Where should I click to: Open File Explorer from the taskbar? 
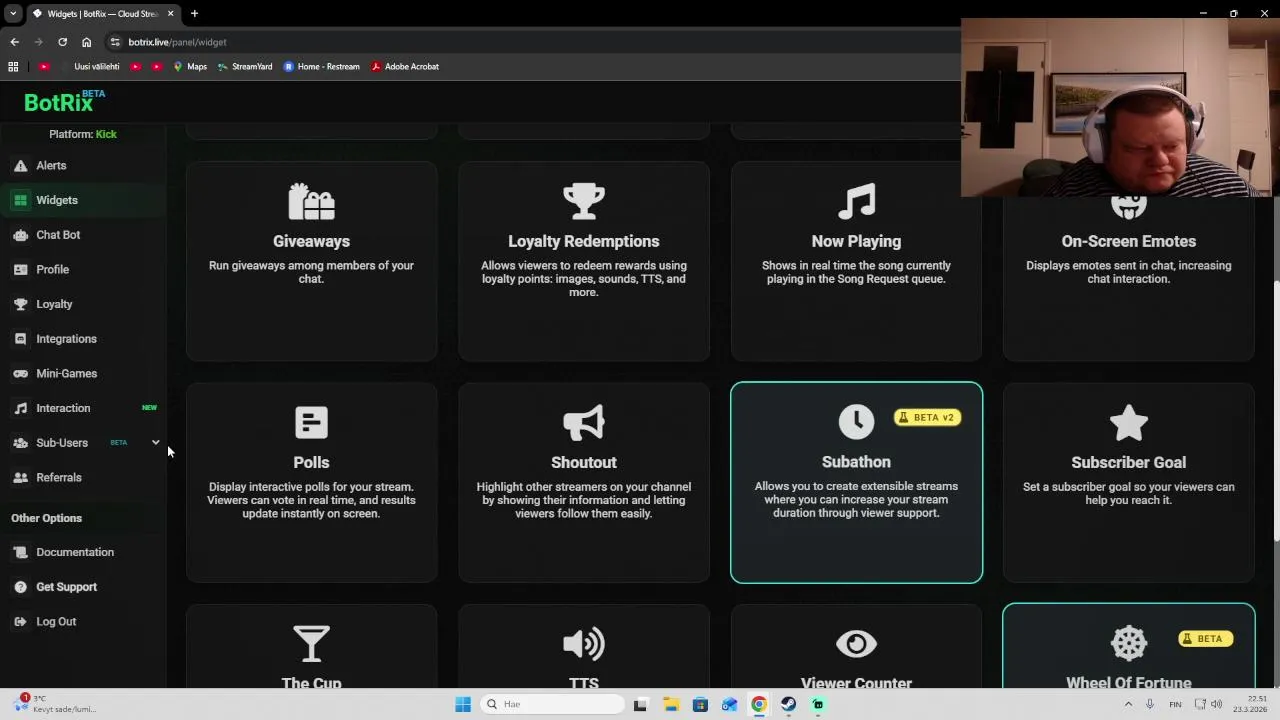670,704
